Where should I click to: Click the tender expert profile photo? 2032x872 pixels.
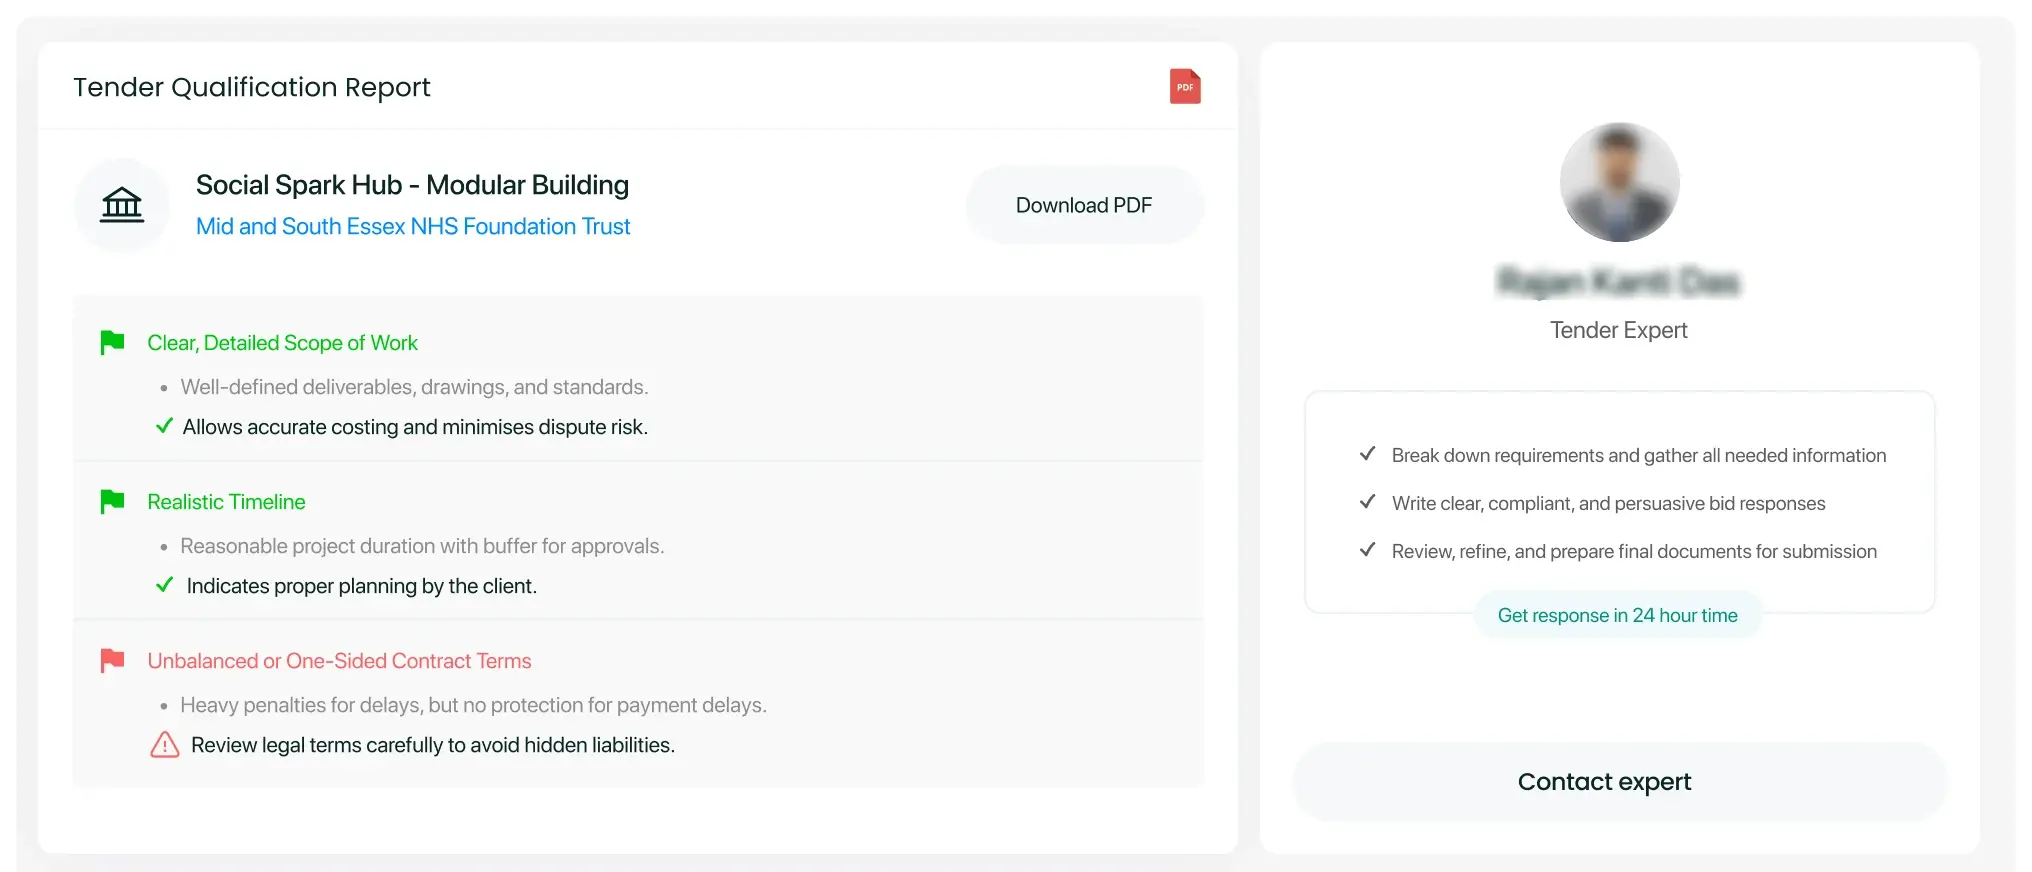pos(1619,182)
